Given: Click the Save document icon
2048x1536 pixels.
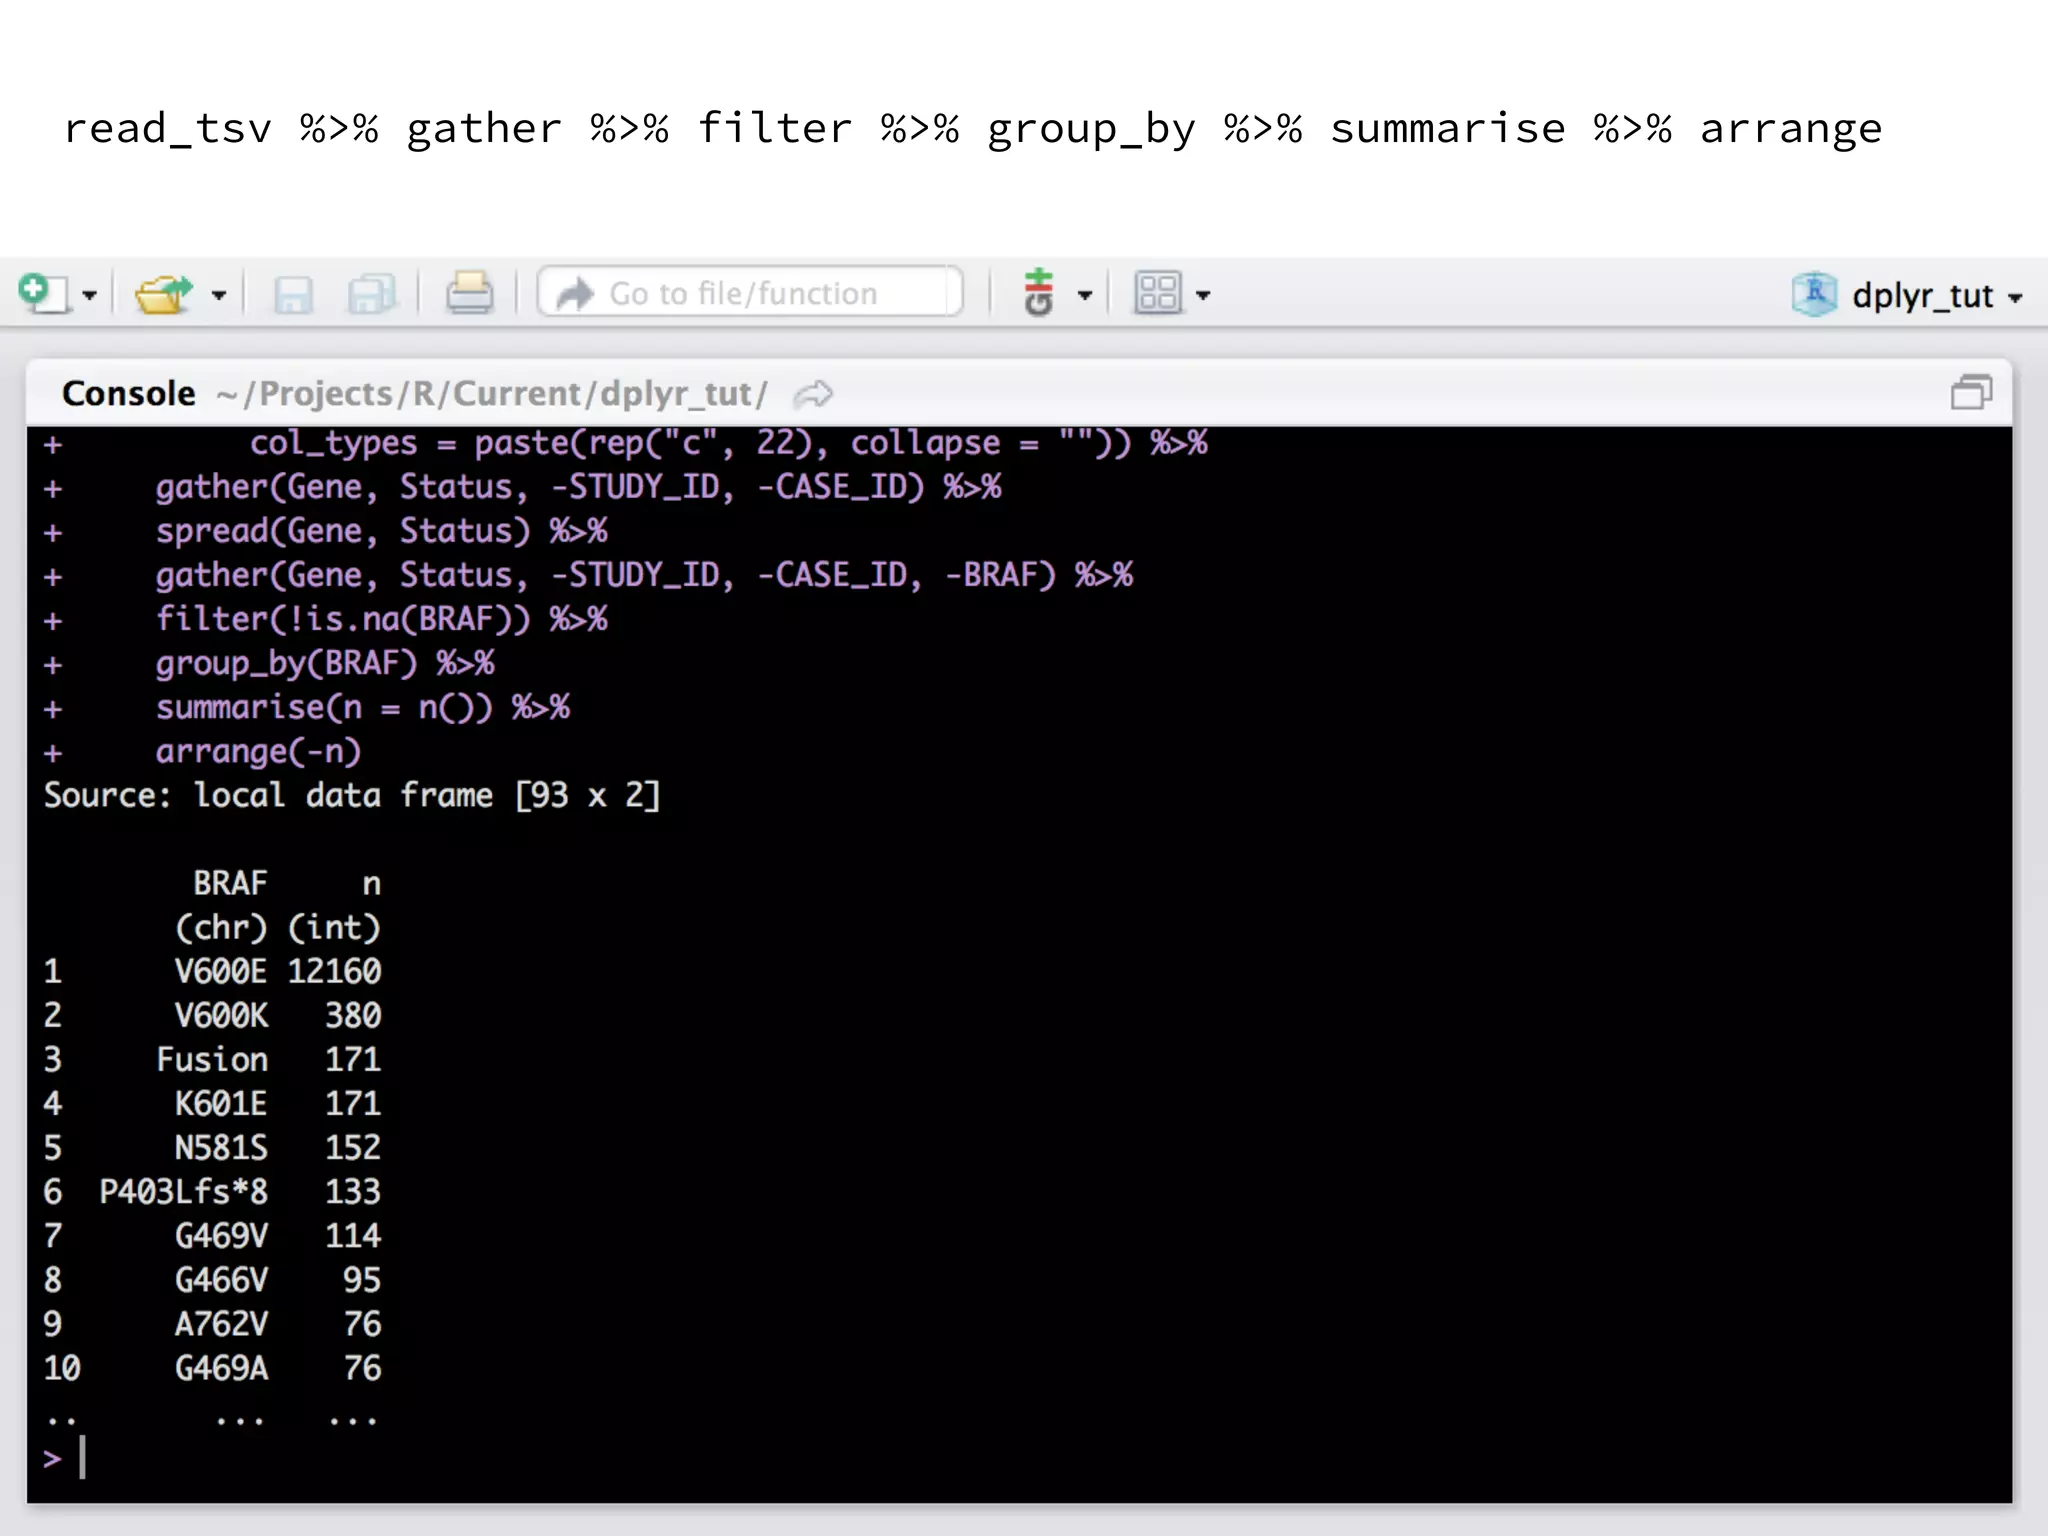Looking at the screenshot, I should tap(293, 295).
